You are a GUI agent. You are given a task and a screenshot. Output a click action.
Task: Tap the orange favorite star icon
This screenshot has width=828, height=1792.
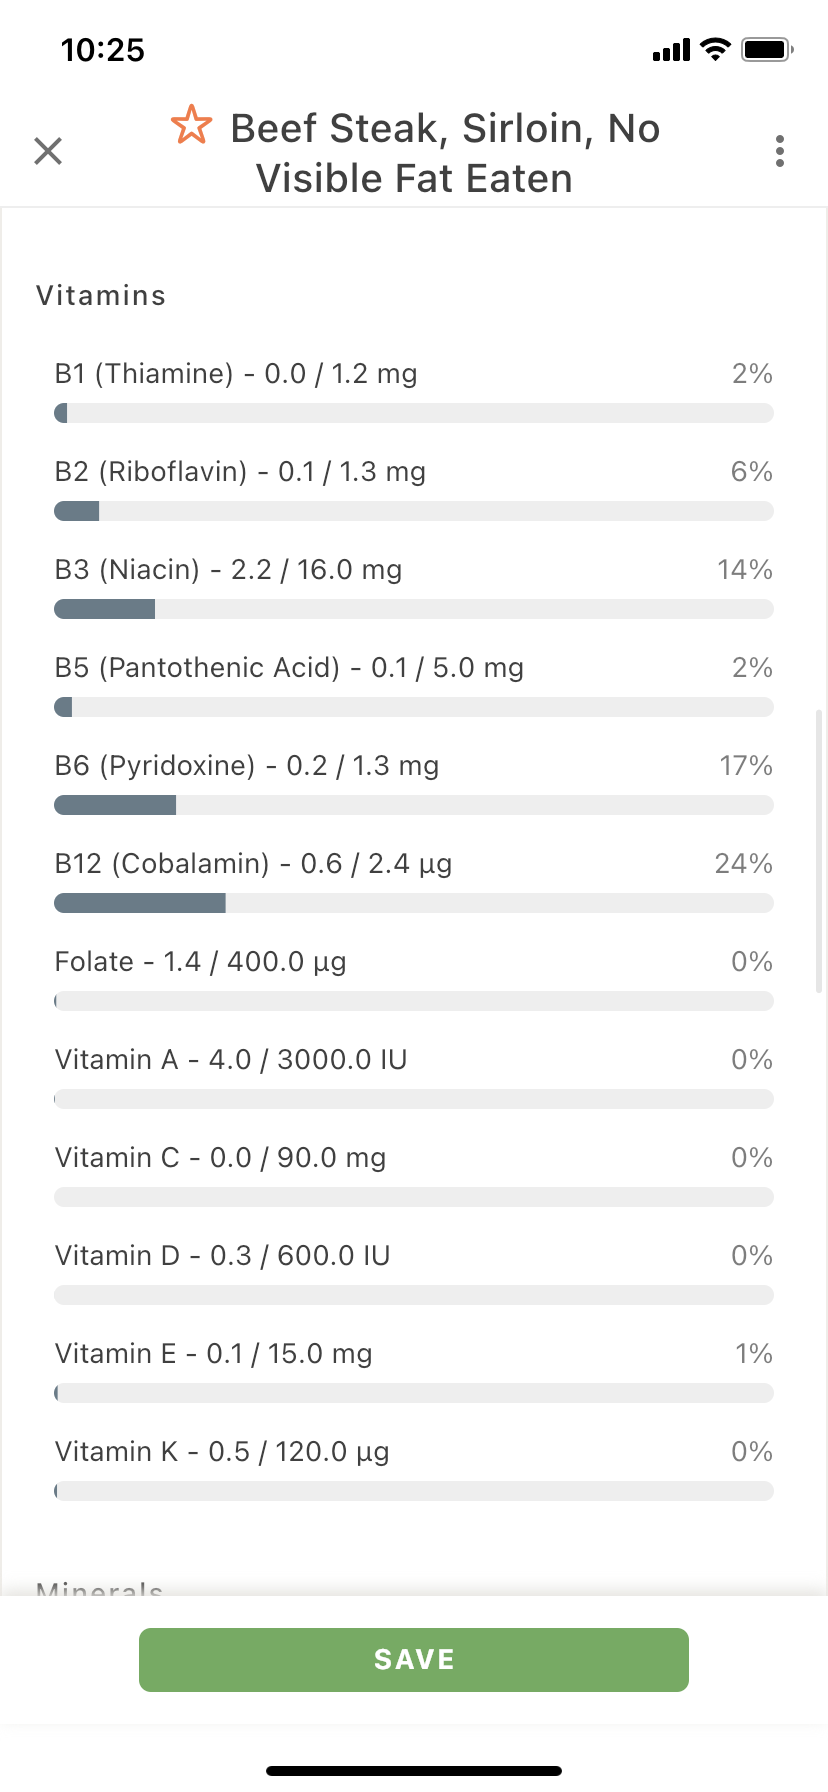191,125
